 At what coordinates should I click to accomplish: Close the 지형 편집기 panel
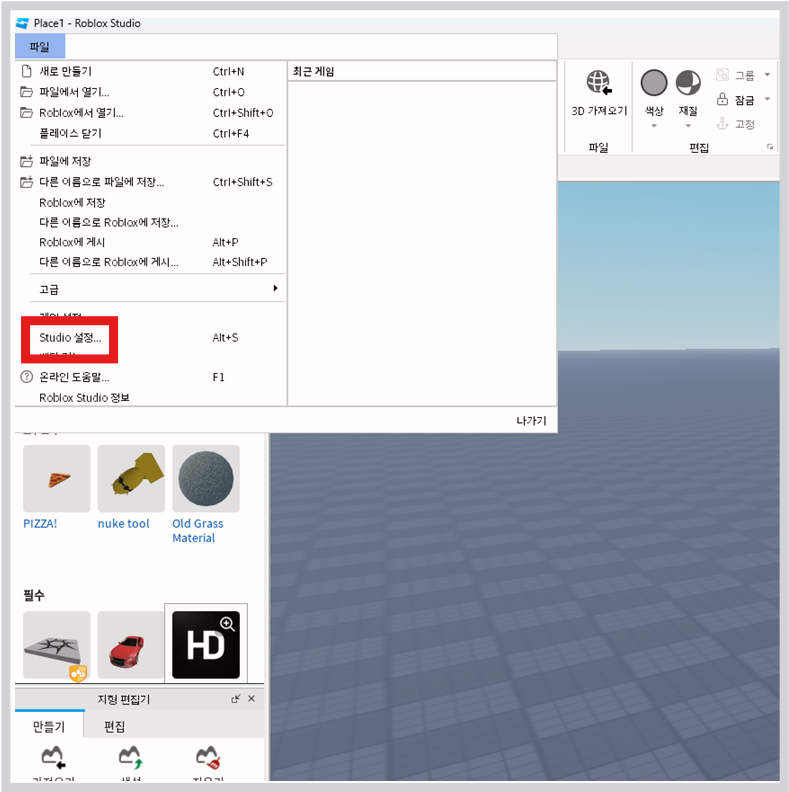pyautogui.click(x=252, y=699)
